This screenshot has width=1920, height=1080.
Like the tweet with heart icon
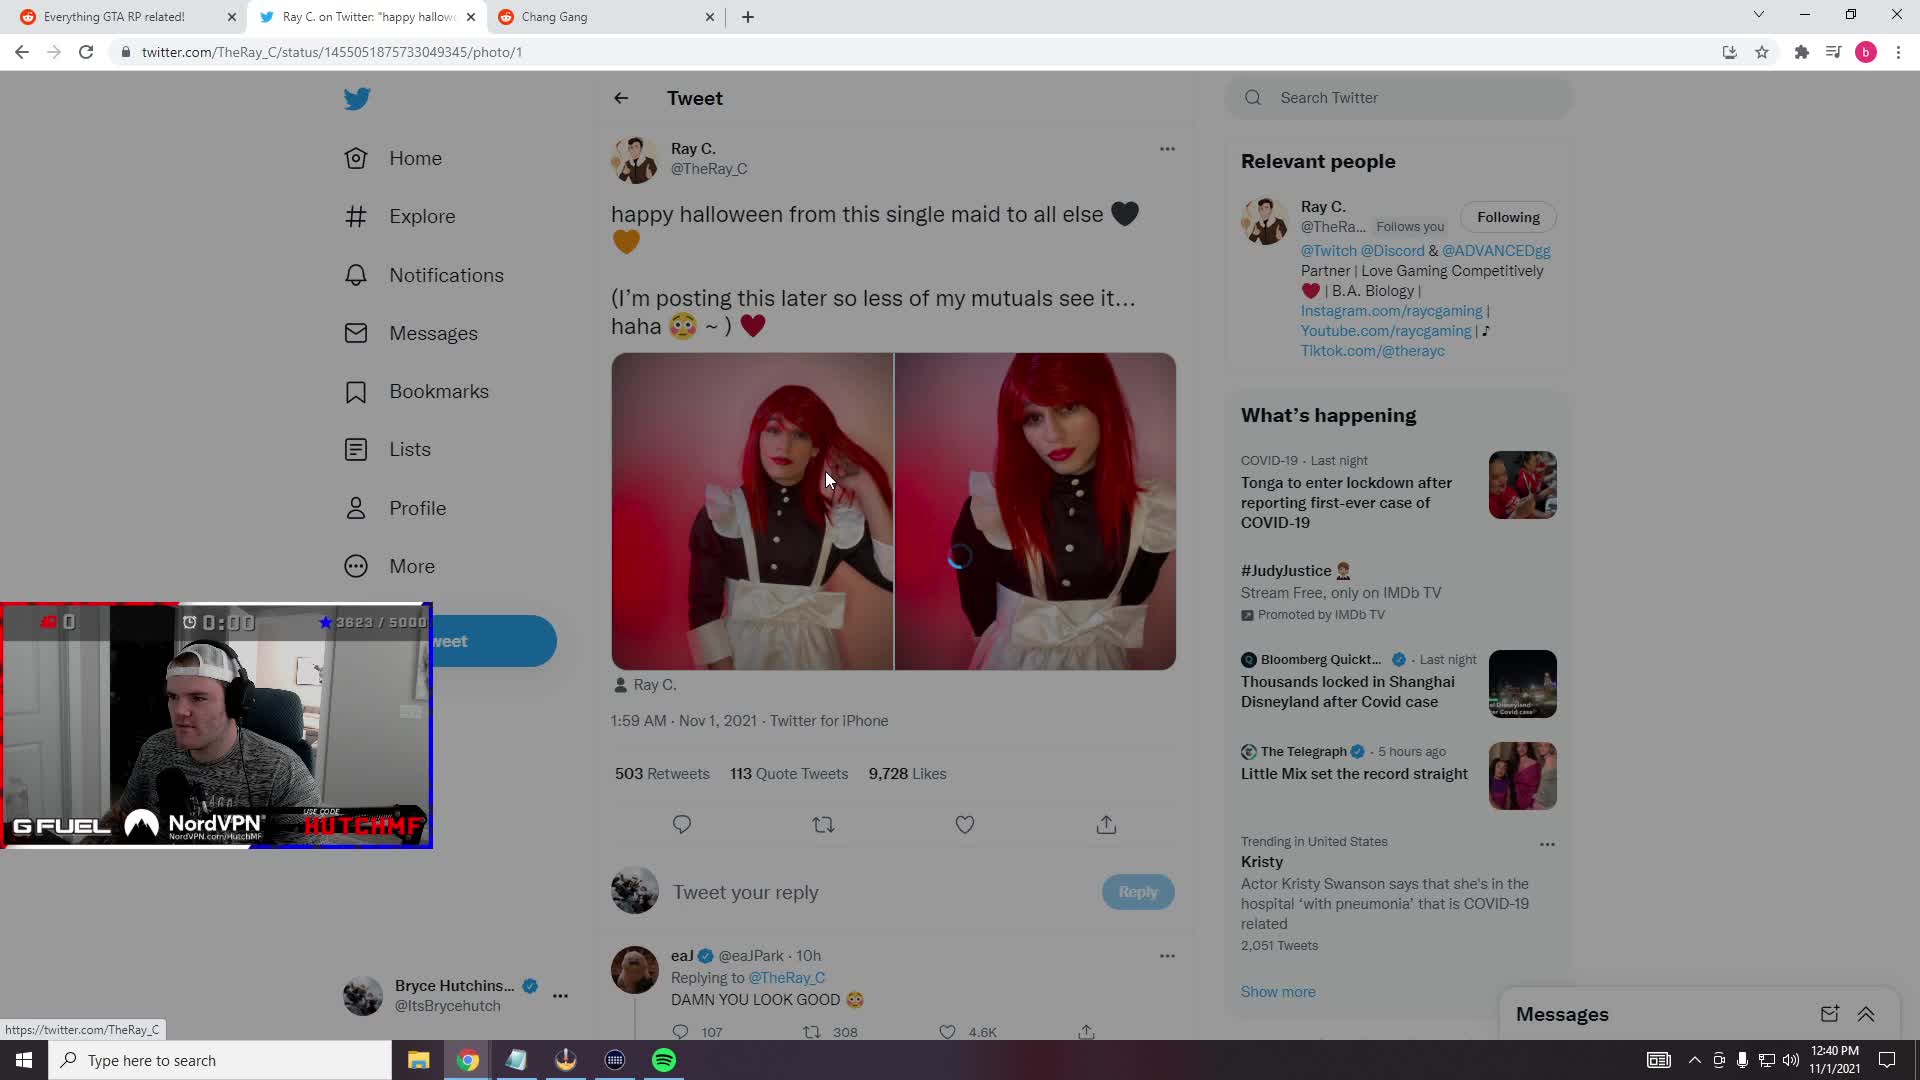[964, 825]
